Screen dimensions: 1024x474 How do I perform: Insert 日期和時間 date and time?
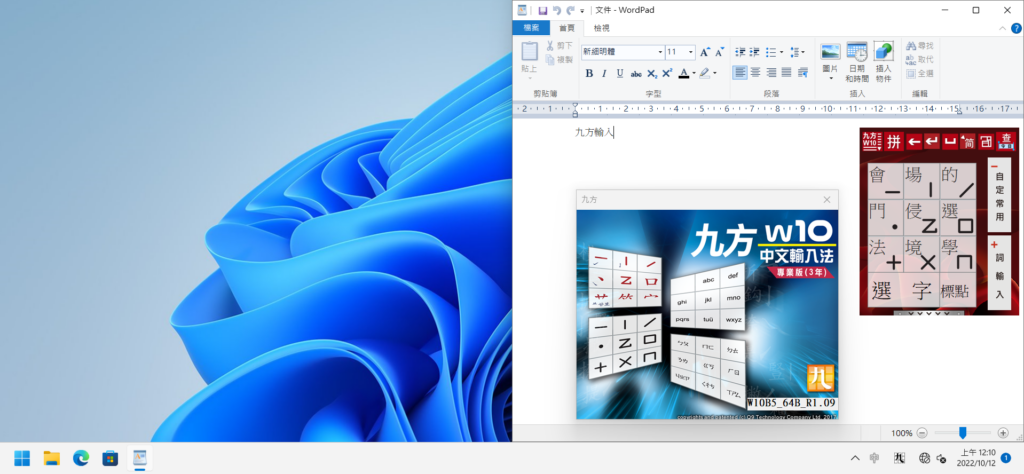click(857, 62)
